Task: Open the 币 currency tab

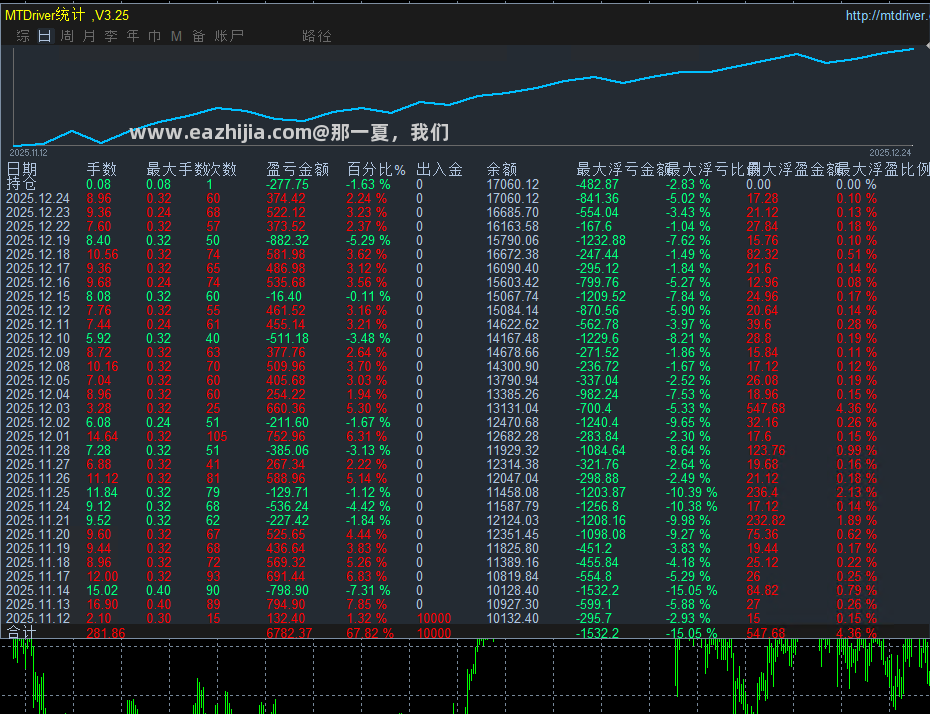Action: (155, 36)
